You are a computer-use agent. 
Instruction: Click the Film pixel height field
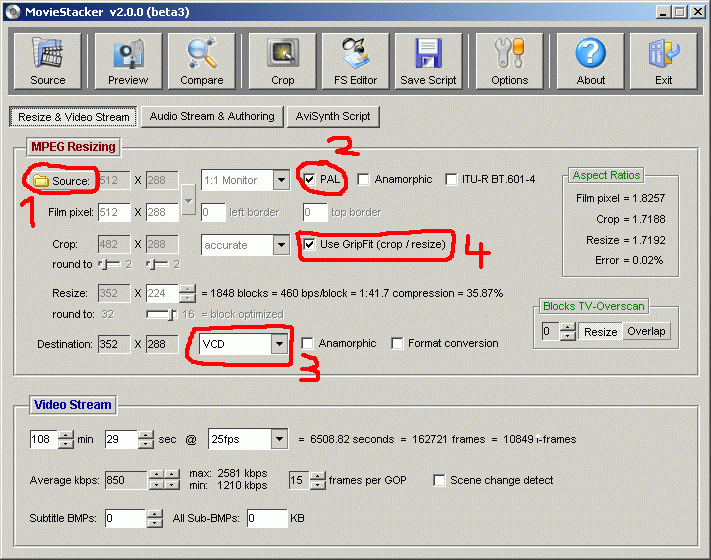pos(162,212)
